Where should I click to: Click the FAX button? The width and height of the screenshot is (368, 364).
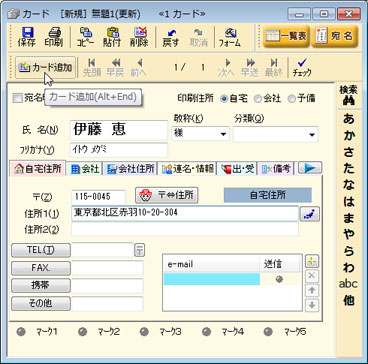coord(41,268)
